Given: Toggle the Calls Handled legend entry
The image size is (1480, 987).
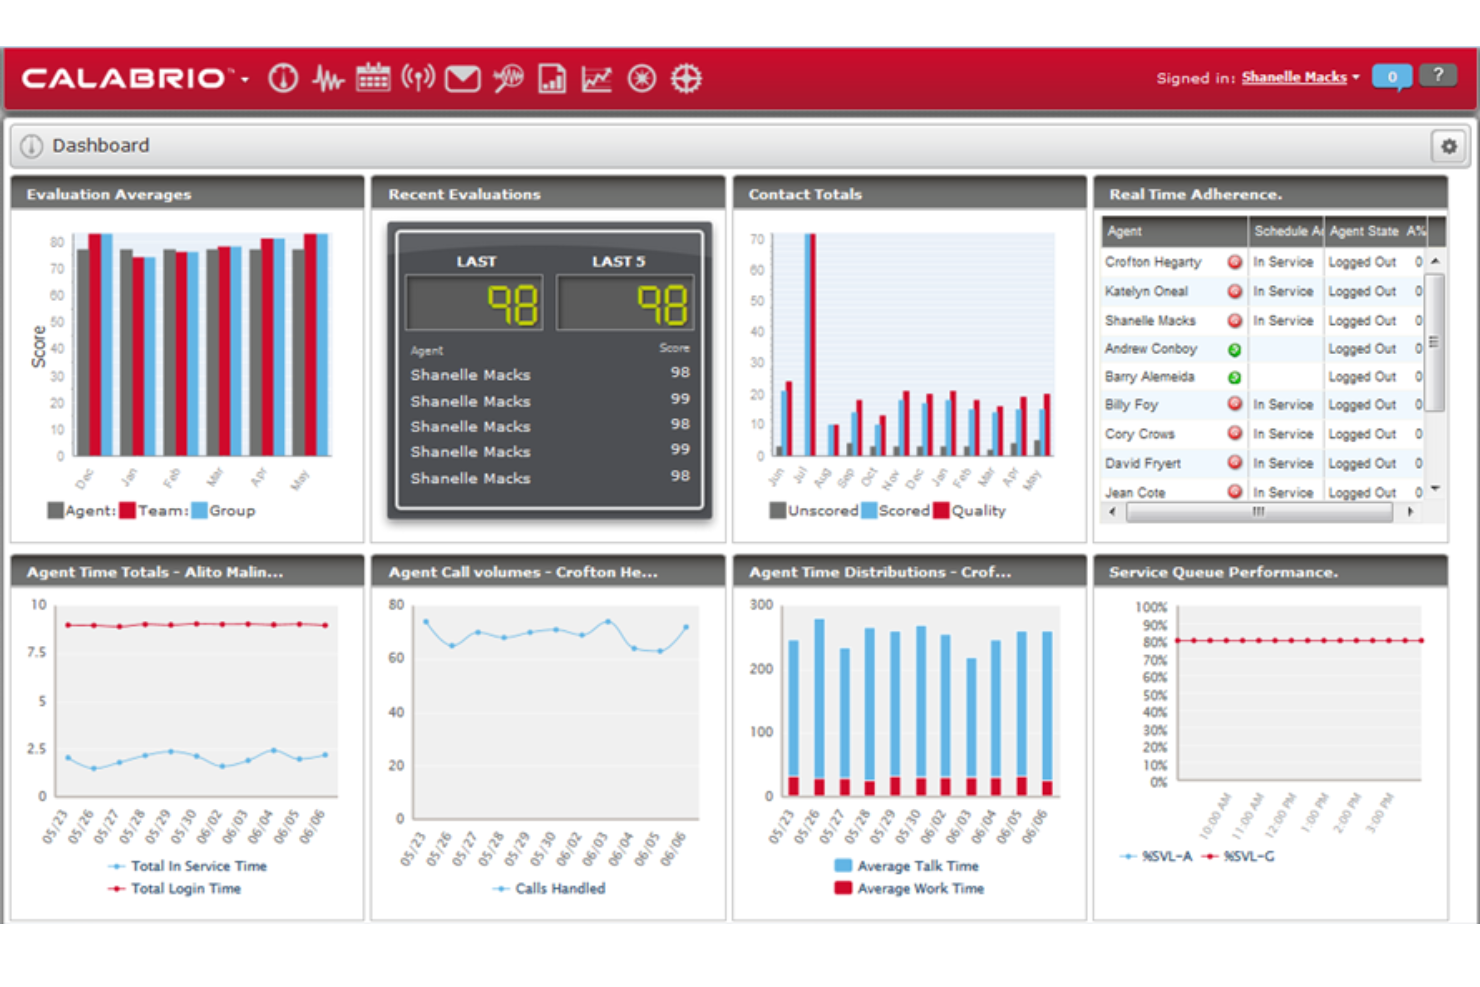Looking at the screenshot, I should coord(550,888).
